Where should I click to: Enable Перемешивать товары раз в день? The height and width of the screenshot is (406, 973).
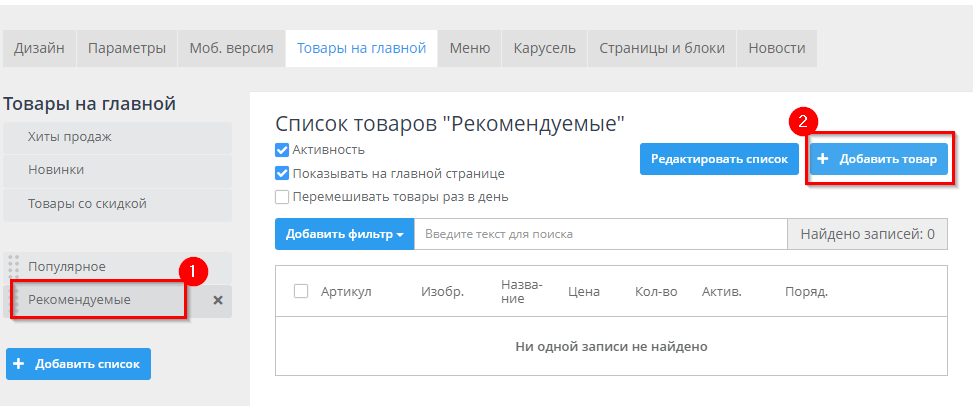282,197
